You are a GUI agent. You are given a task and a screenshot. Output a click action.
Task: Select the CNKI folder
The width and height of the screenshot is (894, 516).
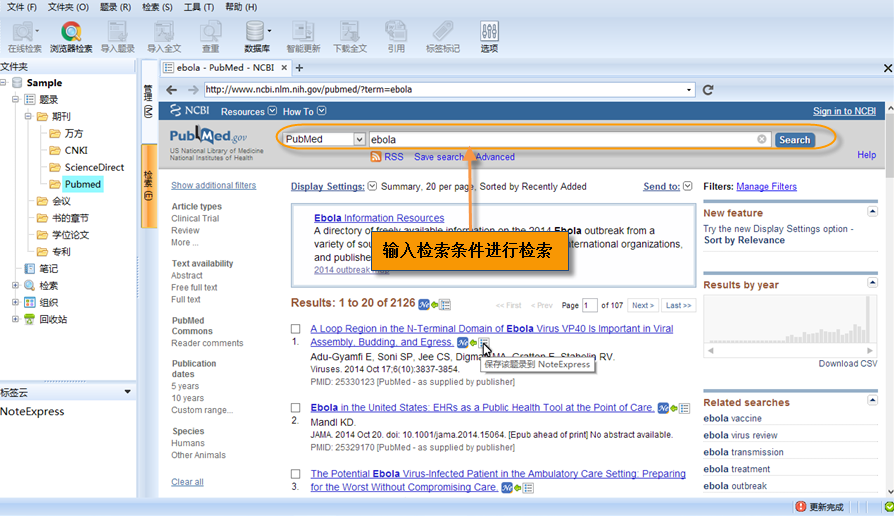(76, 150)
